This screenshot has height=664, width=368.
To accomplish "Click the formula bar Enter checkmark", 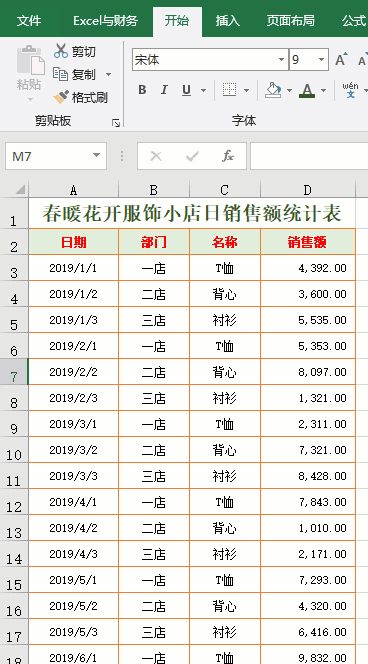I will click(192, 156).
